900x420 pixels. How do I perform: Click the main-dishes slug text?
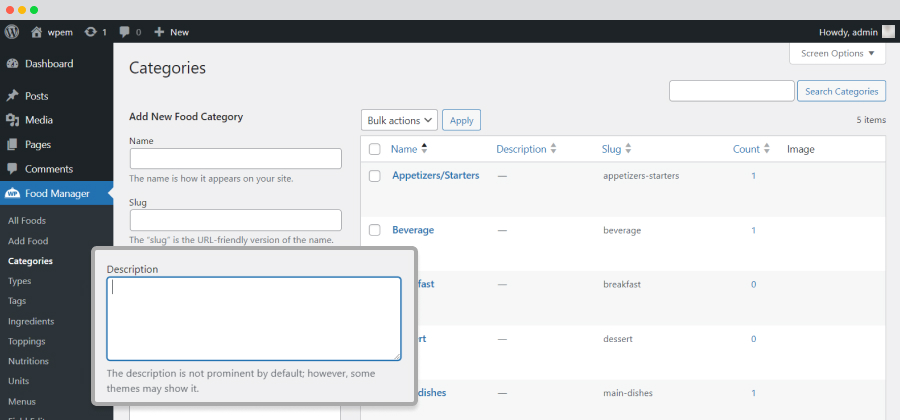click(x=628, y=393)
